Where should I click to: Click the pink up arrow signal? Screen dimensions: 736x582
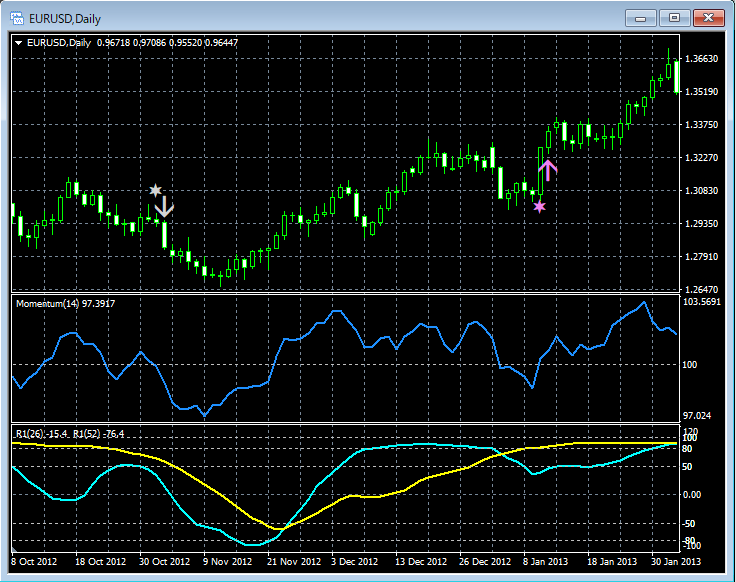[547, 169]
